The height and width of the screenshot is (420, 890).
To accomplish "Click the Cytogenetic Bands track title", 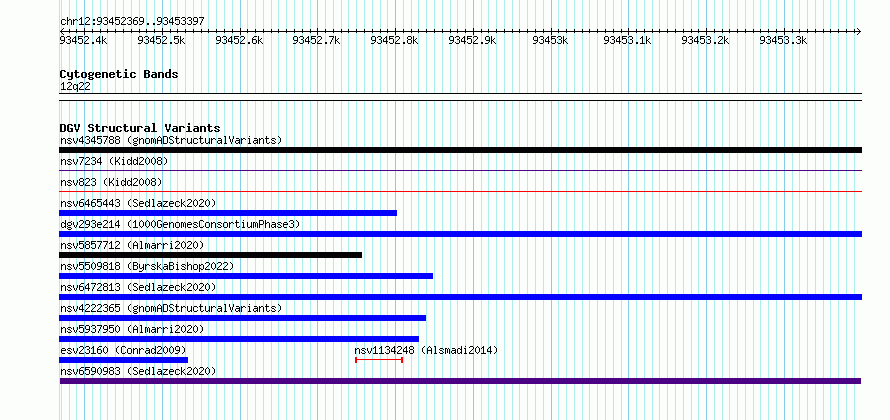I will tap(119, 74).
